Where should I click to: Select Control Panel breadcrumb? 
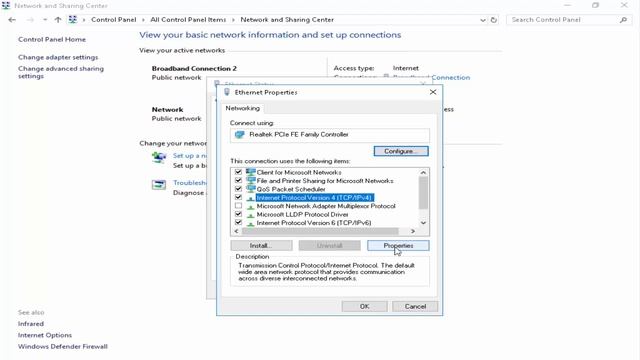pyautogui.click(x=113, y=20)
